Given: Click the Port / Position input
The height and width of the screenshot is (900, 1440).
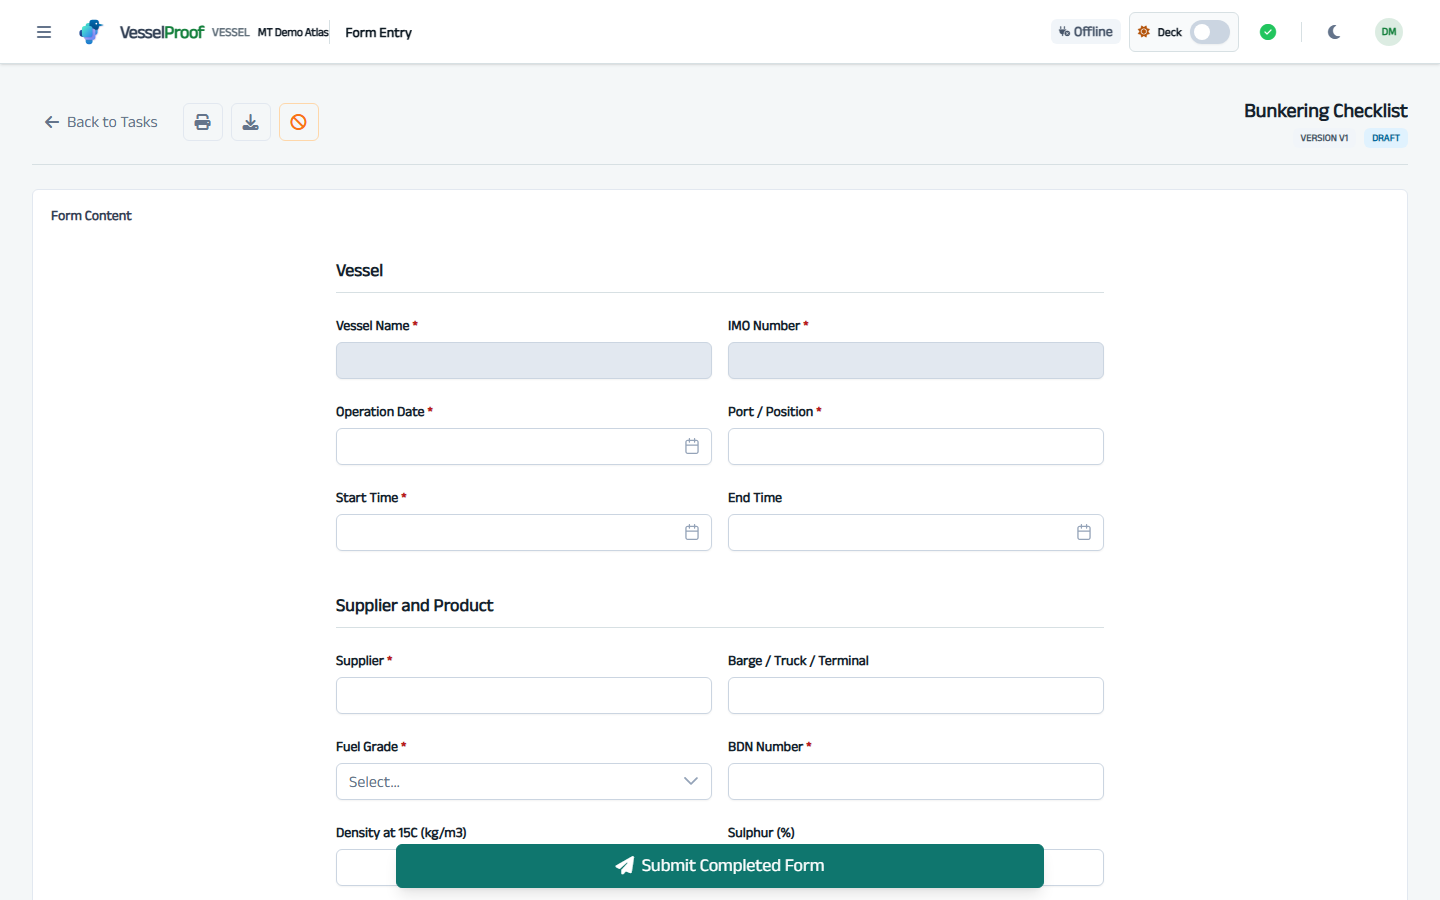Looking at the screenshot, I should pyautogui.click(x=916, y=447).
